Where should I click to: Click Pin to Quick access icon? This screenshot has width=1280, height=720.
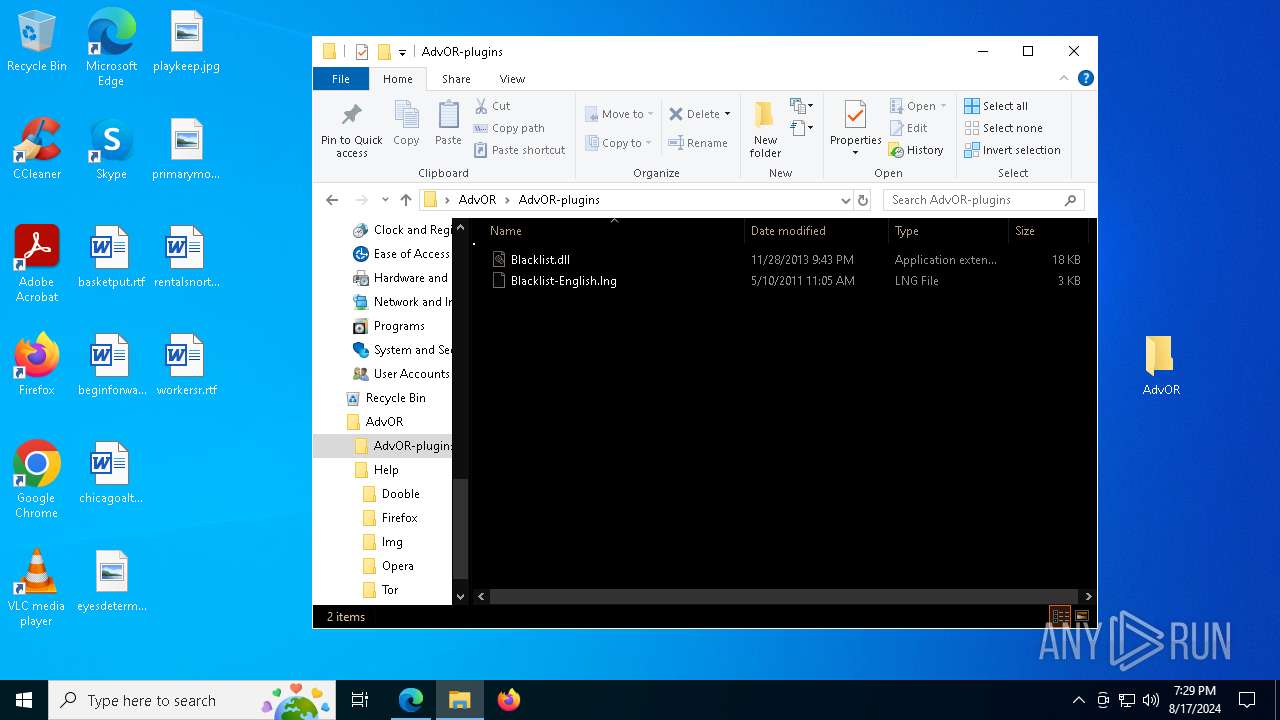tap(351, 114)
